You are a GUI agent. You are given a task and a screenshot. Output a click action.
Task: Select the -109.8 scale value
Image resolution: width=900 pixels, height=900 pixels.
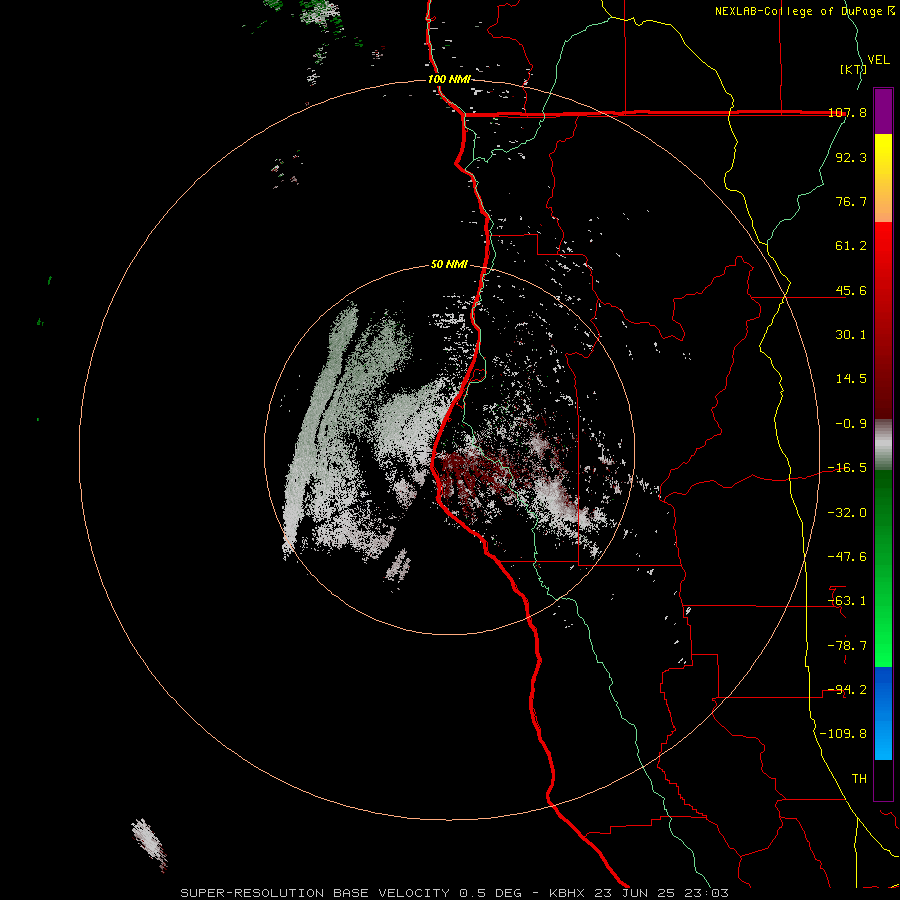844,734
